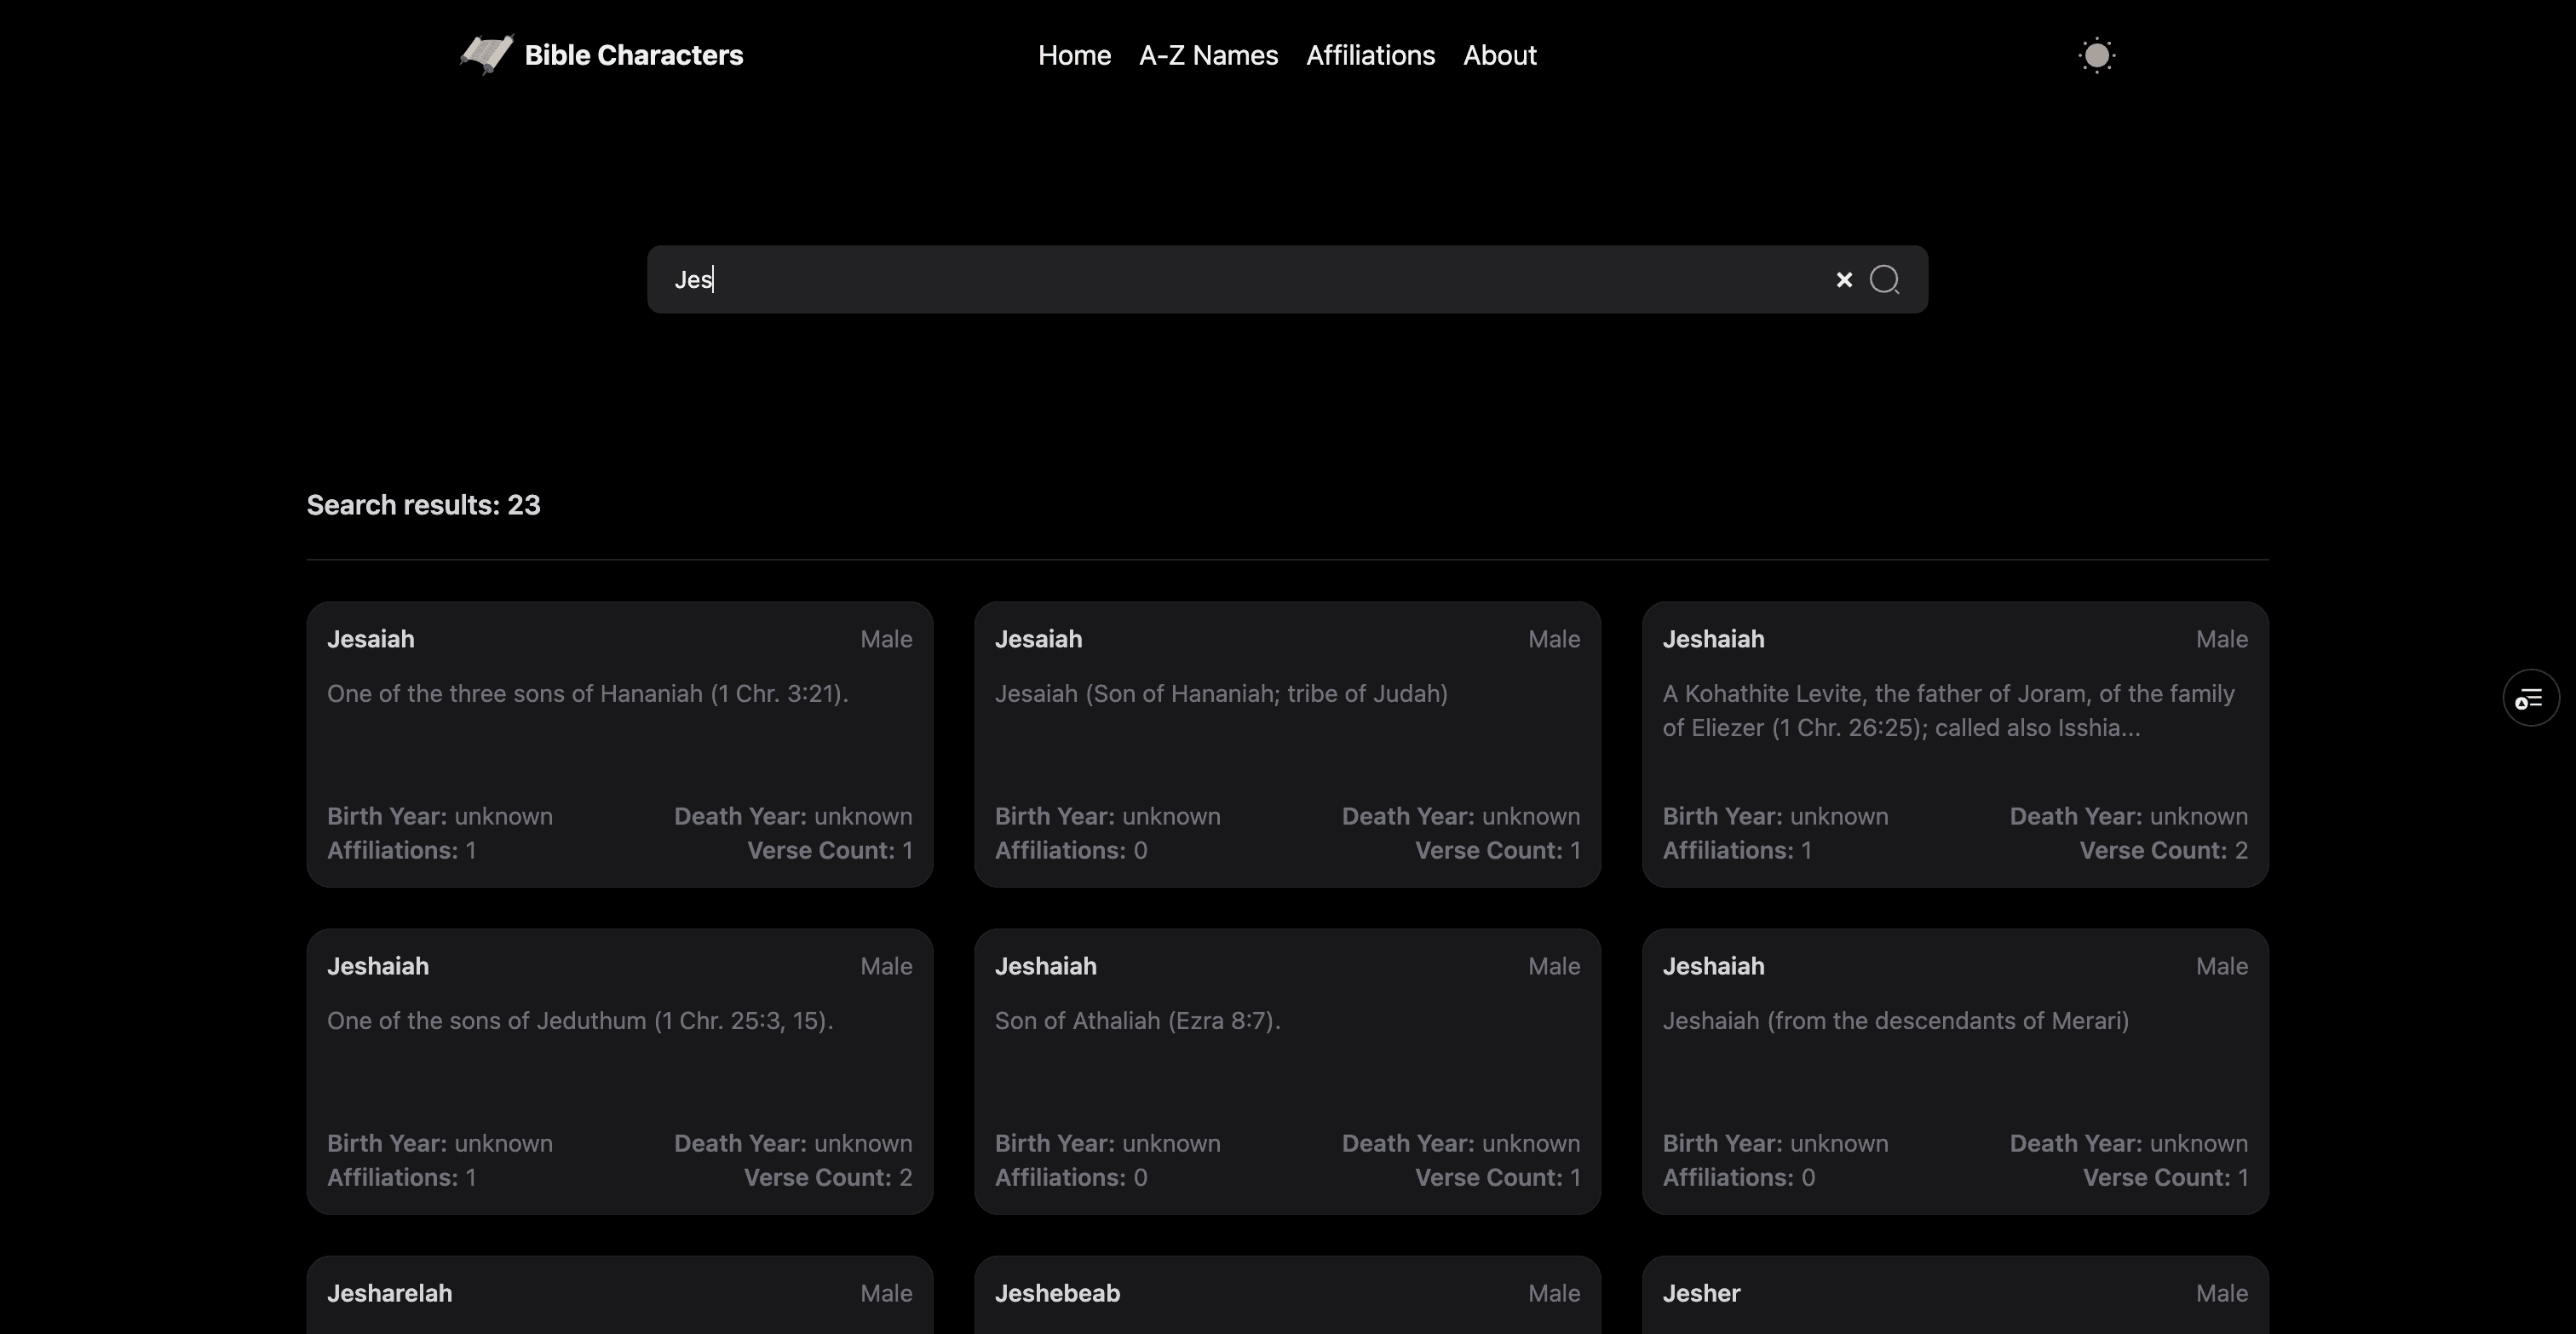Click 'Affiliations: 1' on Jeduthum sons card

point(401,1177)
